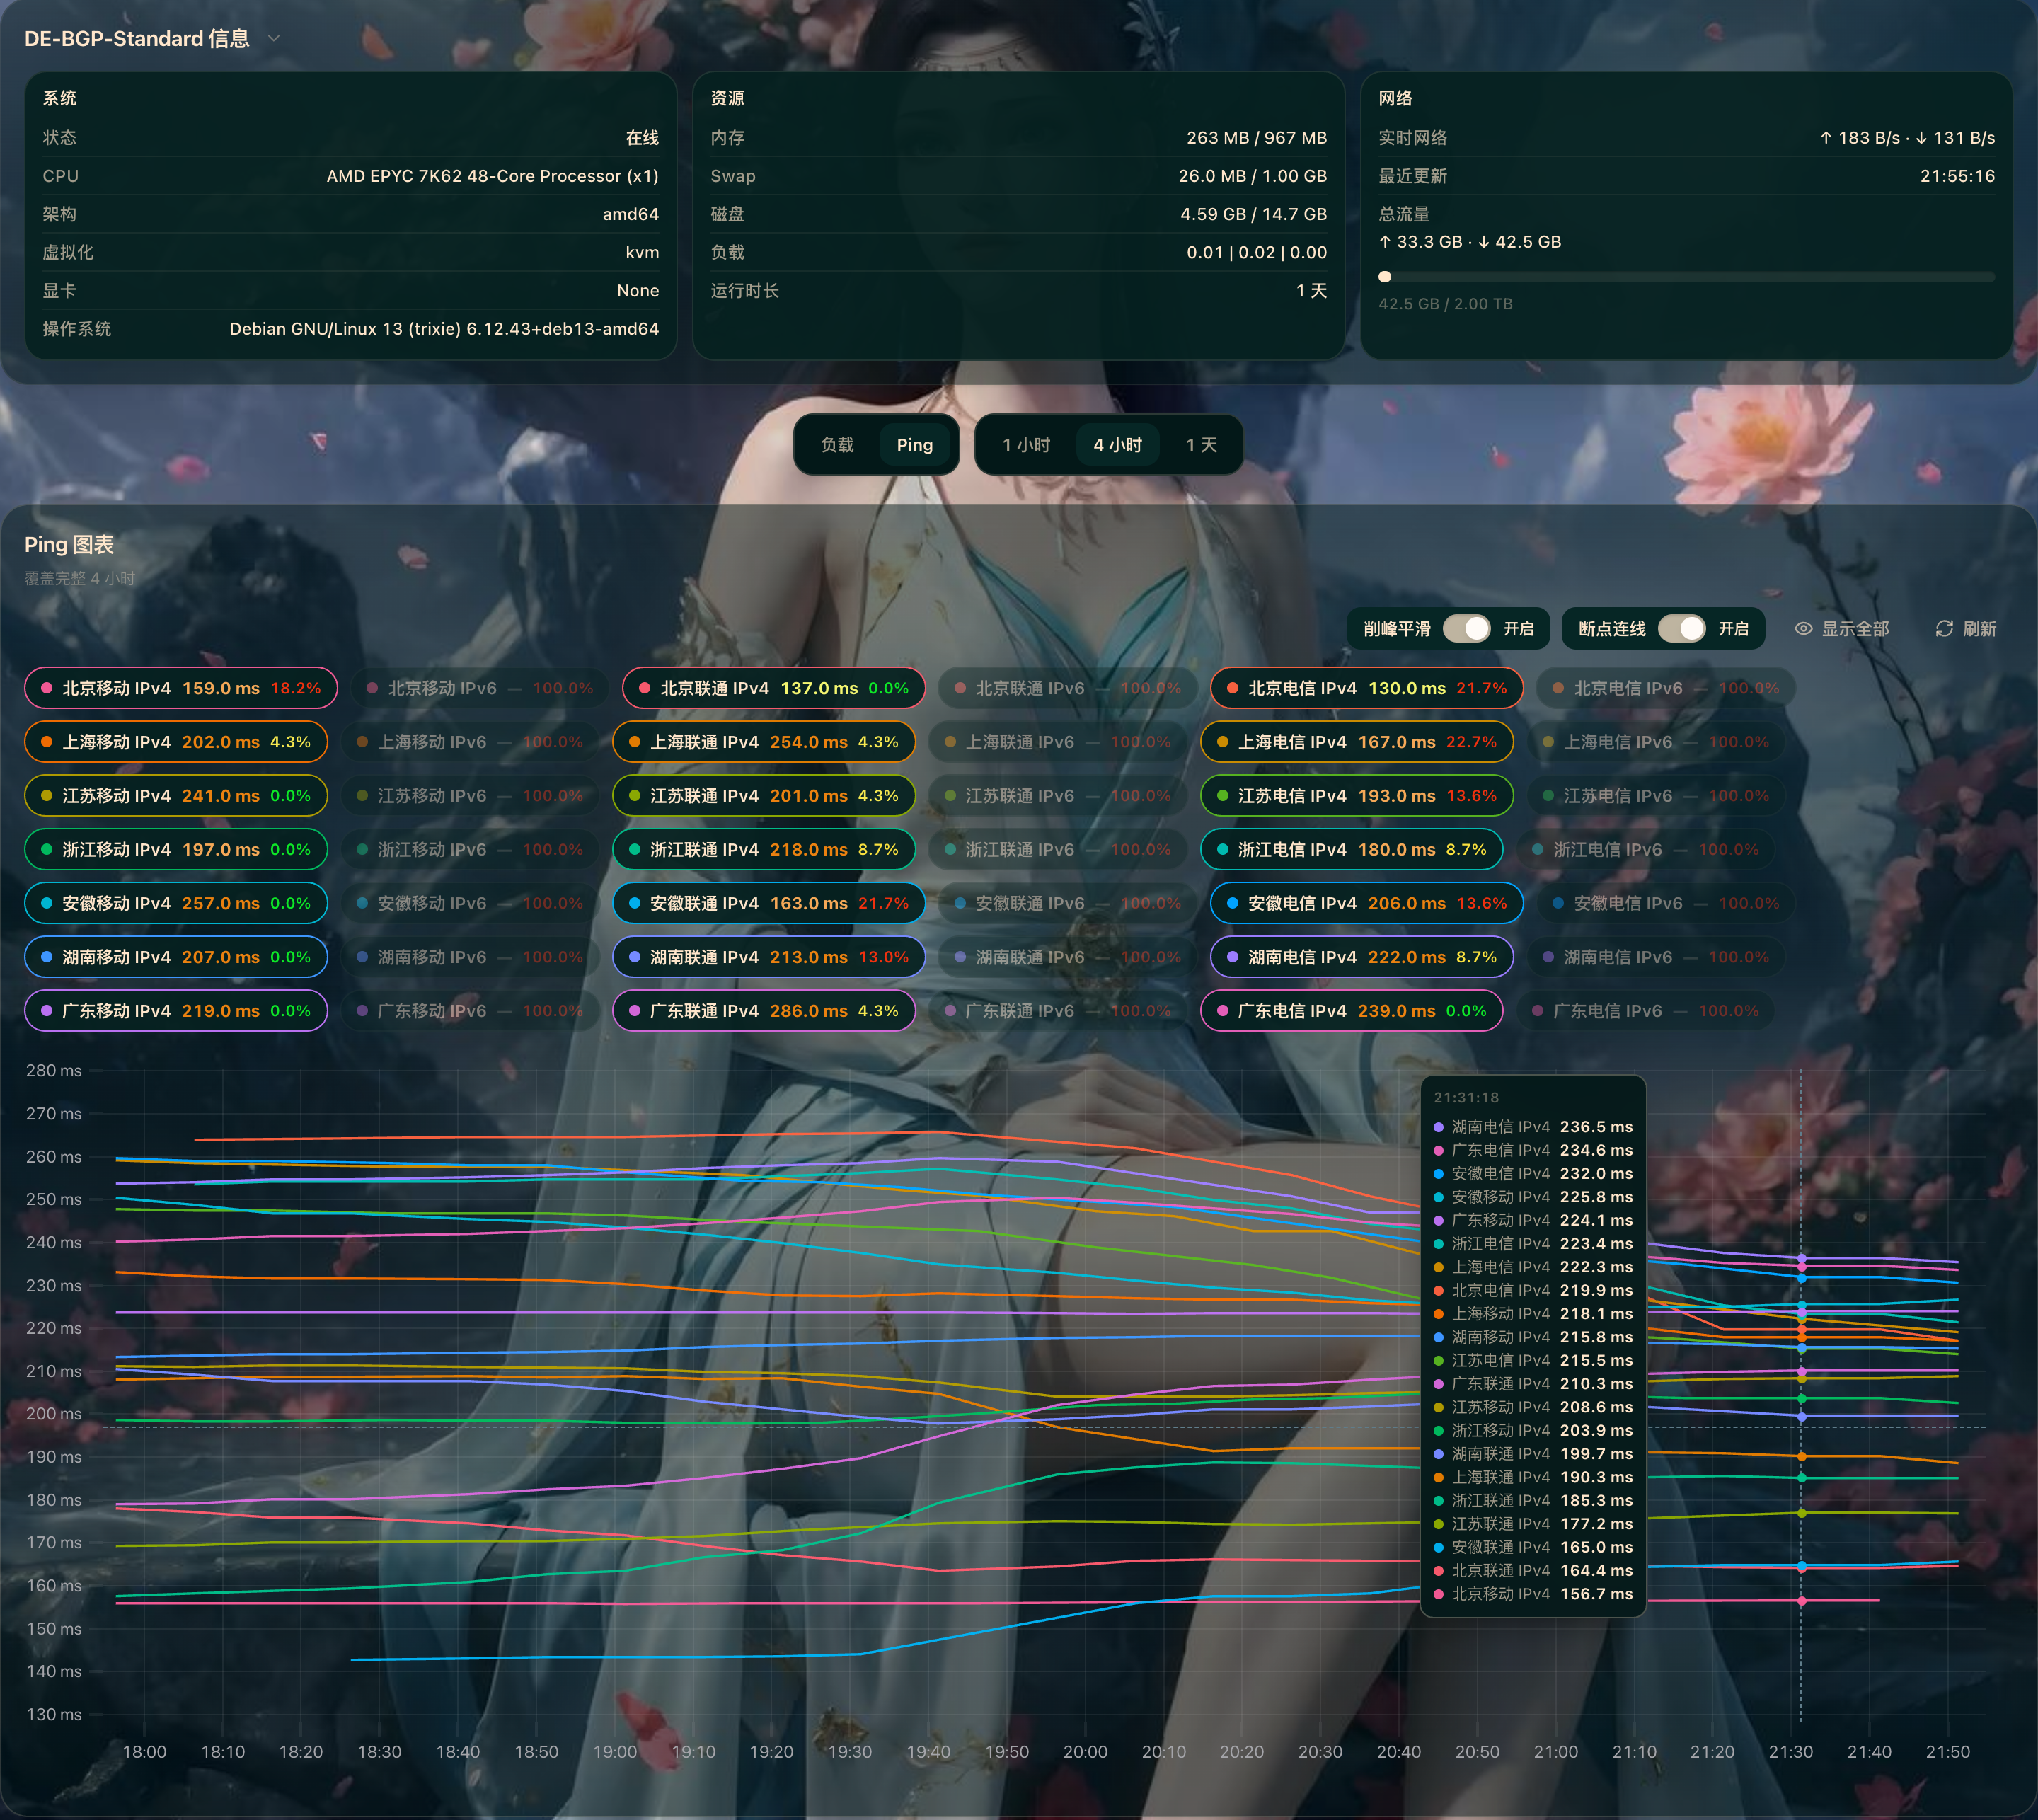Click the eye icon beside 显示全部
The width and height of the screenshot is (2038, 1820).
pos(1803,628)
